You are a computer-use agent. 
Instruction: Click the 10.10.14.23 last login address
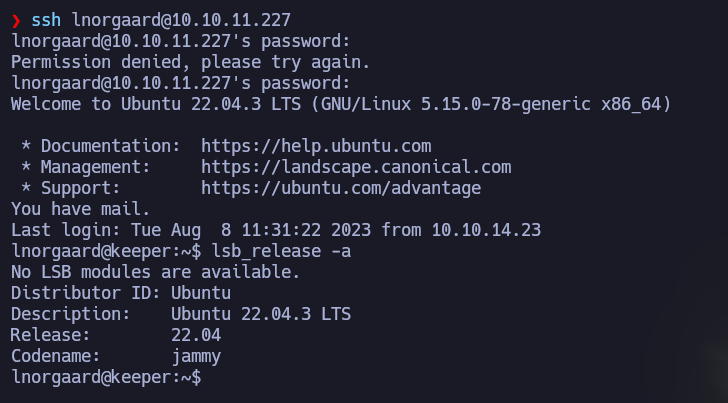[486, 230]
